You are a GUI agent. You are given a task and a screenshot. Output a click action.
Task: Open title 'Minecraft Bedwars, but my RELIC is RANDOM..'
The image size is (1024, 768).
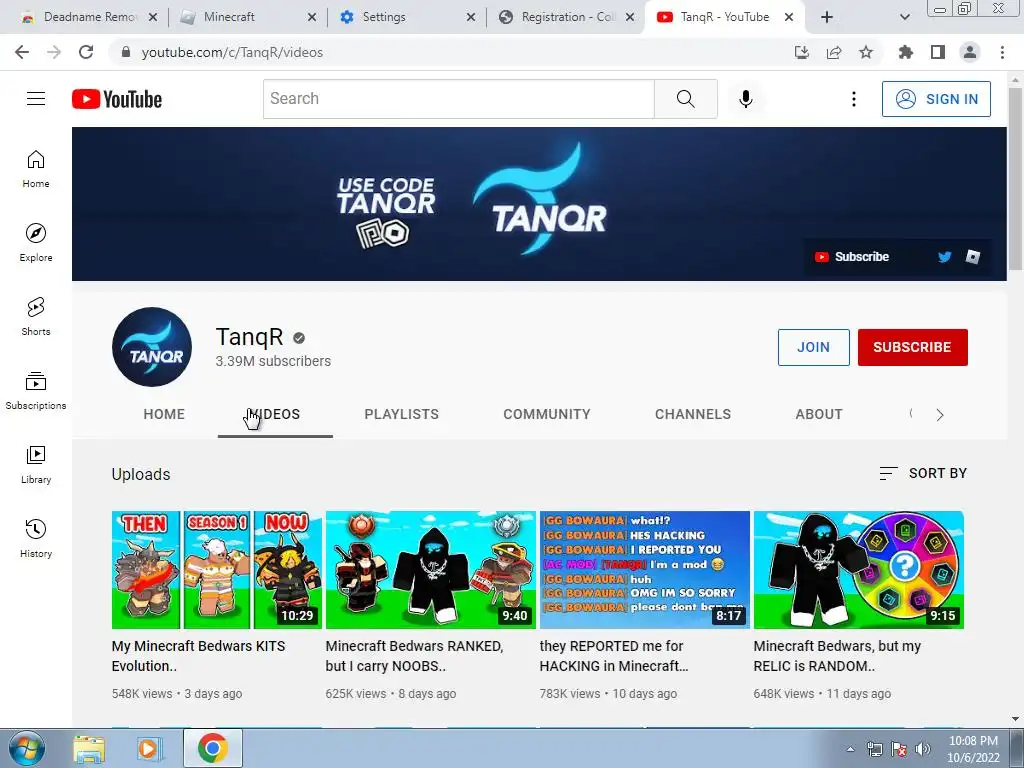[837, 656]
